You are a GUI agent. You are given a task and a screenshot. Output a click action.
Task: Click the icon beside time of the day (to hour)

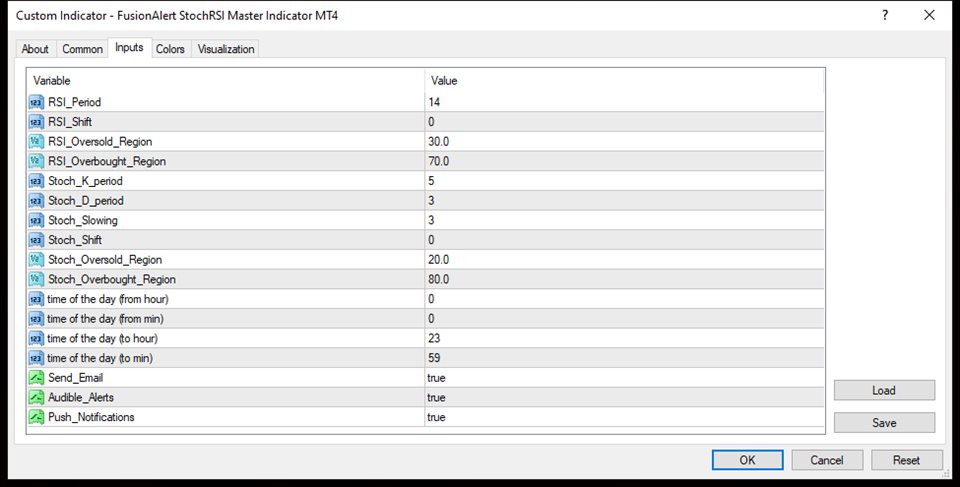37,338
